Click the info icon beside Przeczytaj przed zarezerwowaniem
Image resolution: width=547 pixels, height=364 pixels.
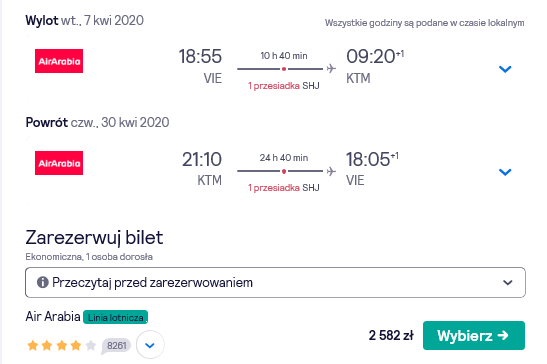(43, 282)
